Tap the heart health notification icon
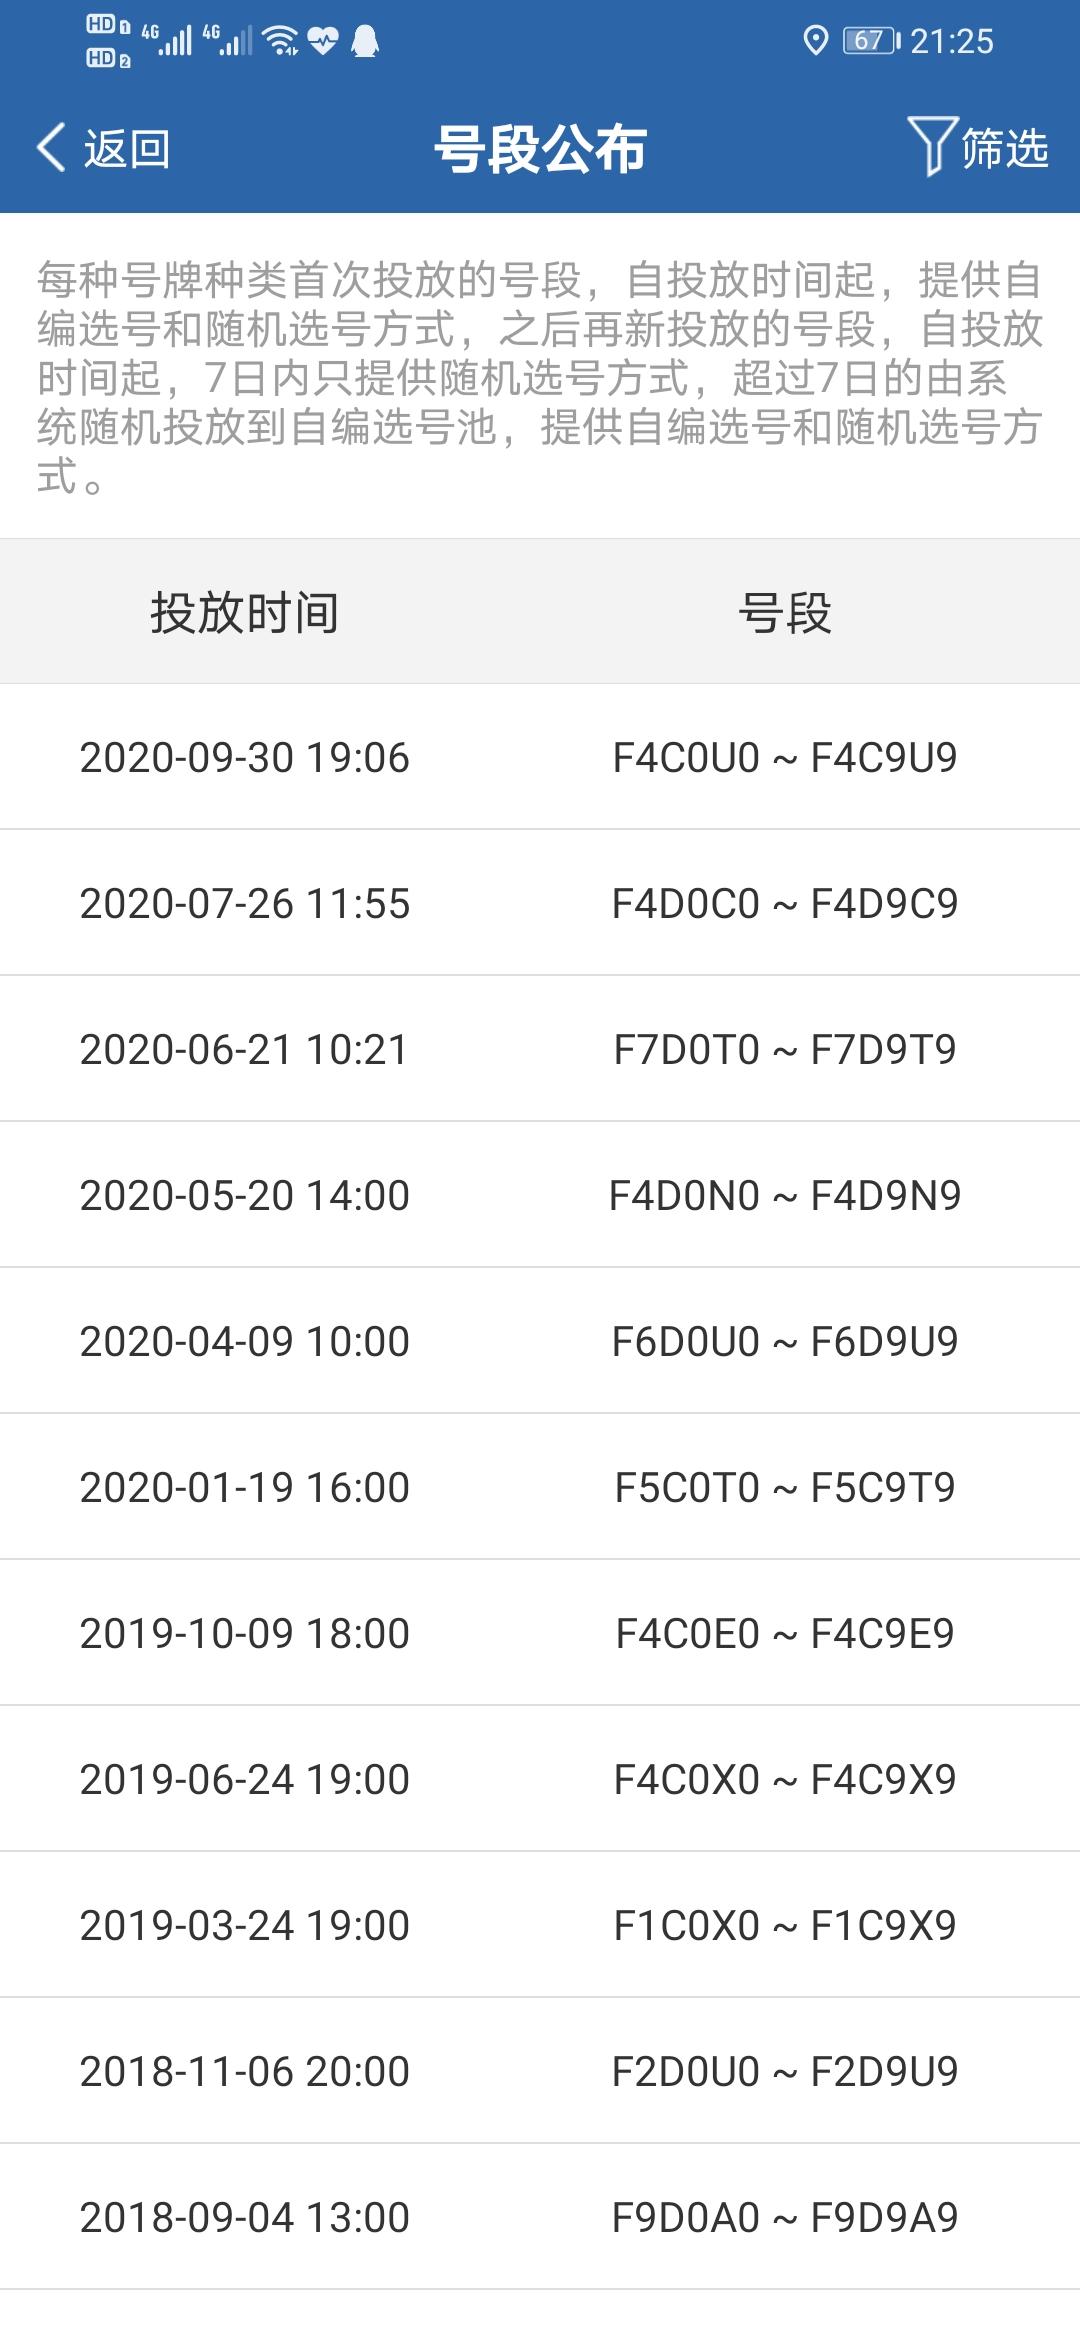Screen dimensions: 1080x2340 (x=323, y=41)
